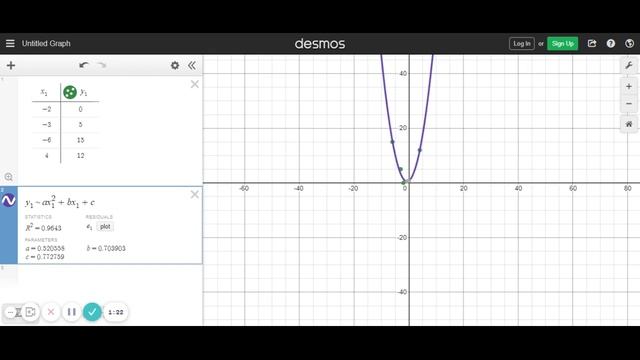Viewport: 640px width, 360px height.
Task: Delete the table expression
Action: tap(195, 84)
